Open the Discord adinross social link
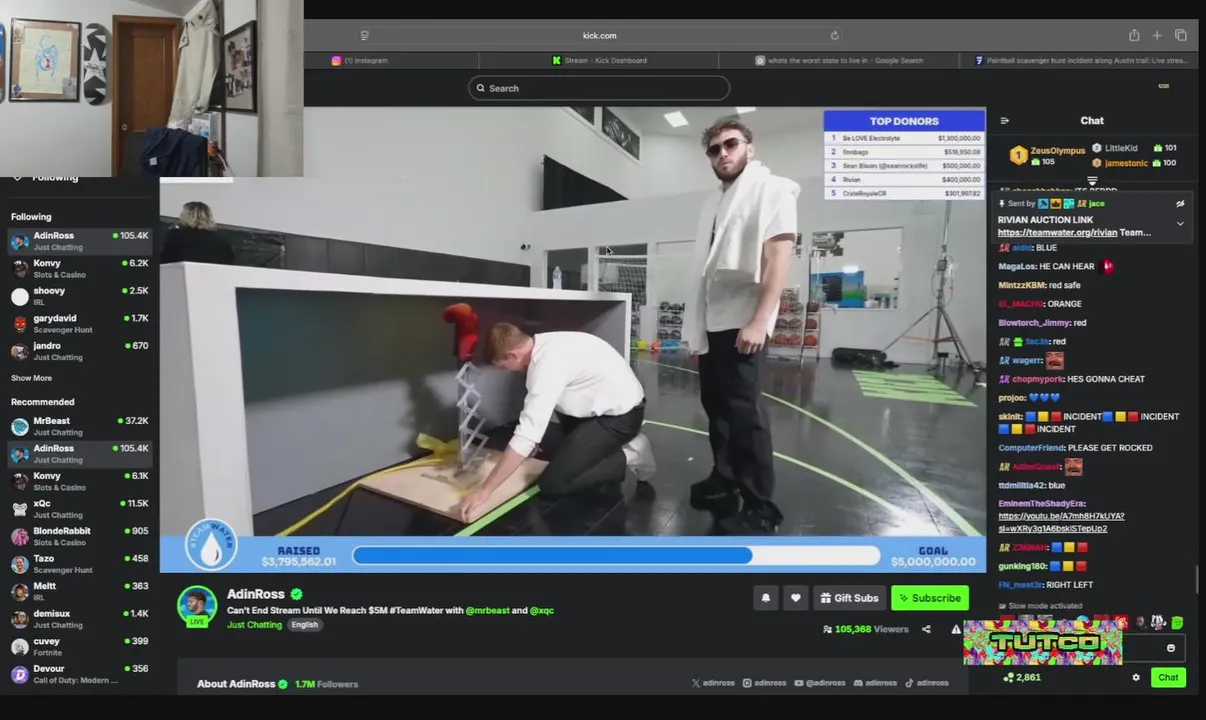The height and width of the screenshot is (720, 1206). pyautogui.click(x=875, y=683)
